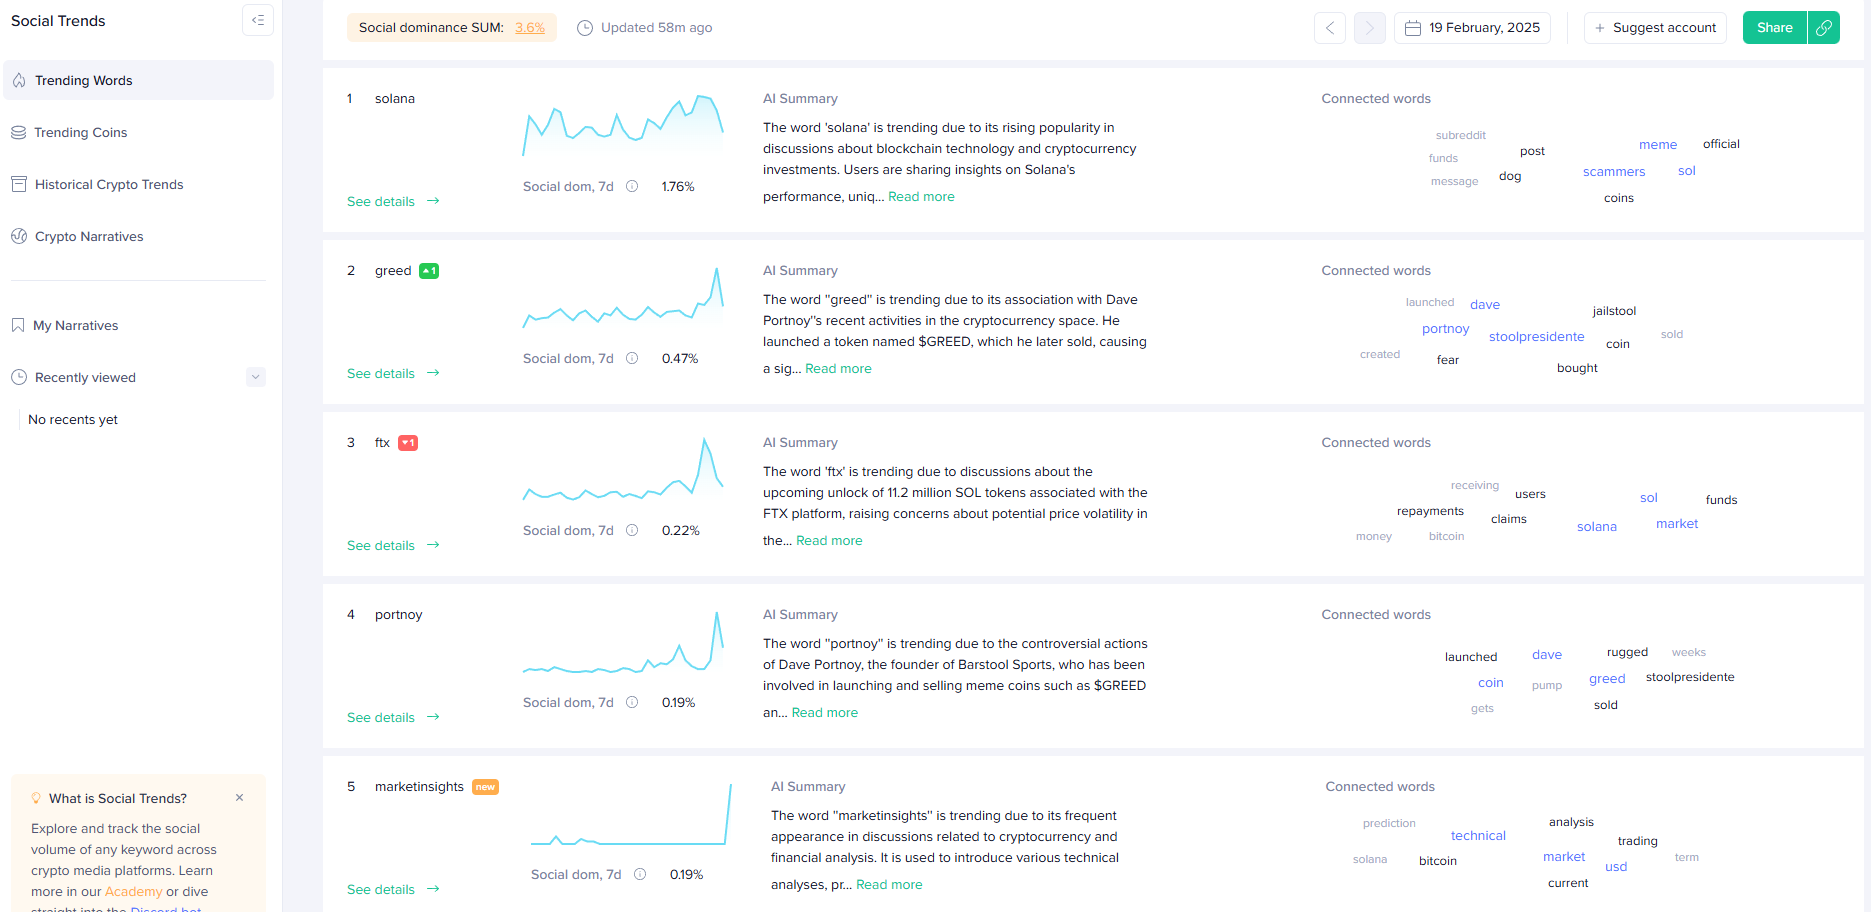This screenshot has width=1871, height=912.
Task: Click connected word 'usd'
Action: point(1615,867)
